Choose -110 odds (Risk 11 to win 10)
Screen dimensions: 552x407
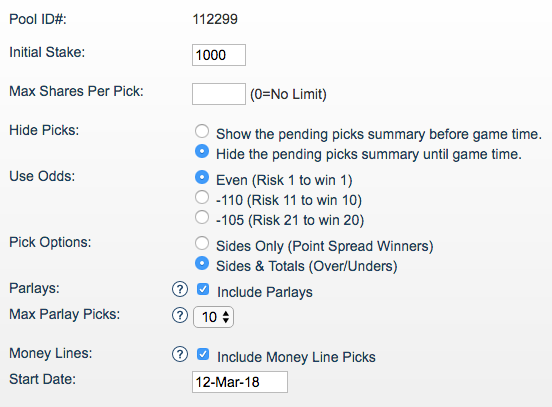[202, 198]
